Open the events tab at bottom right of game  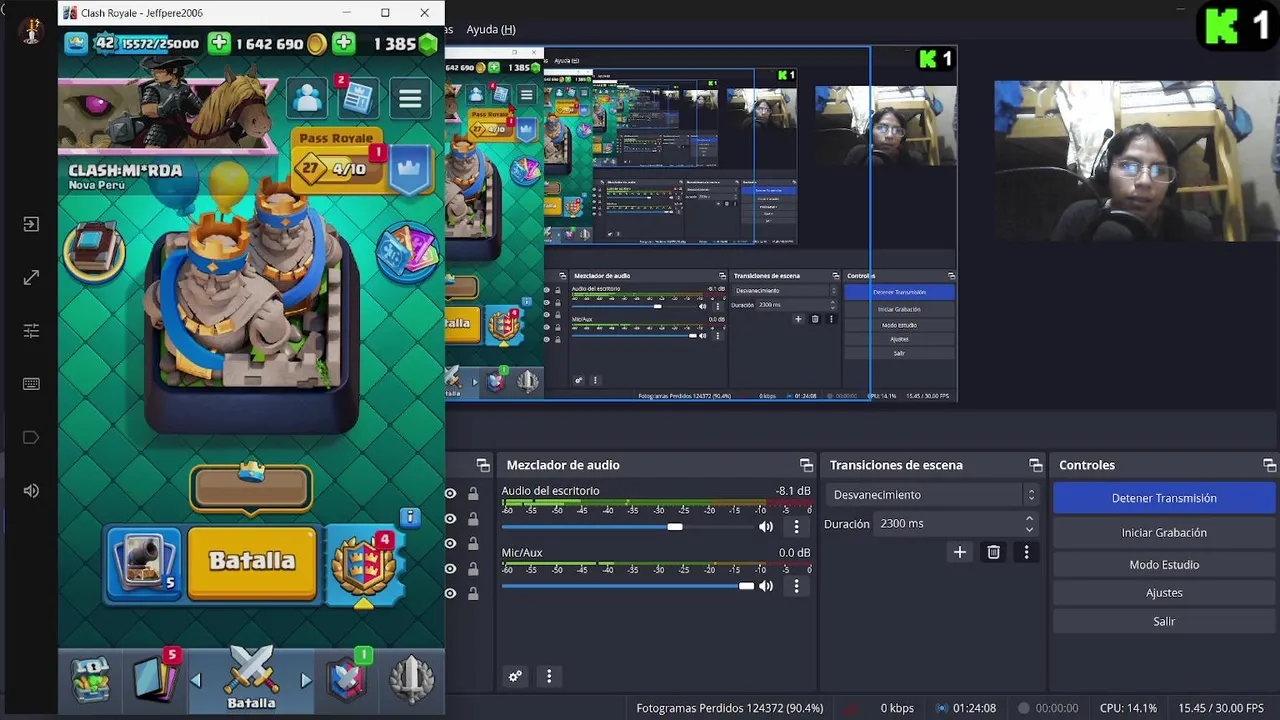click(x=411, y=680)
